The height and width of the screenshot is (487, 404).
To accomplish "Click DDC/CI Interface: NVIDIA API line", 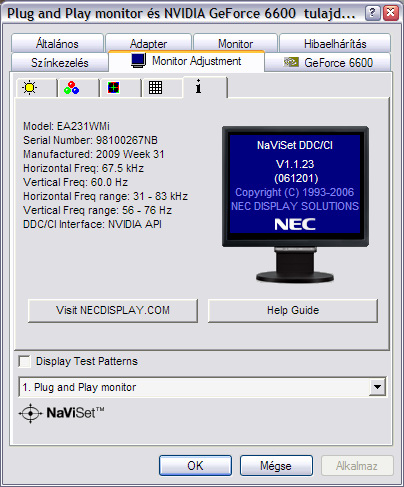I will tap(92, 224).
